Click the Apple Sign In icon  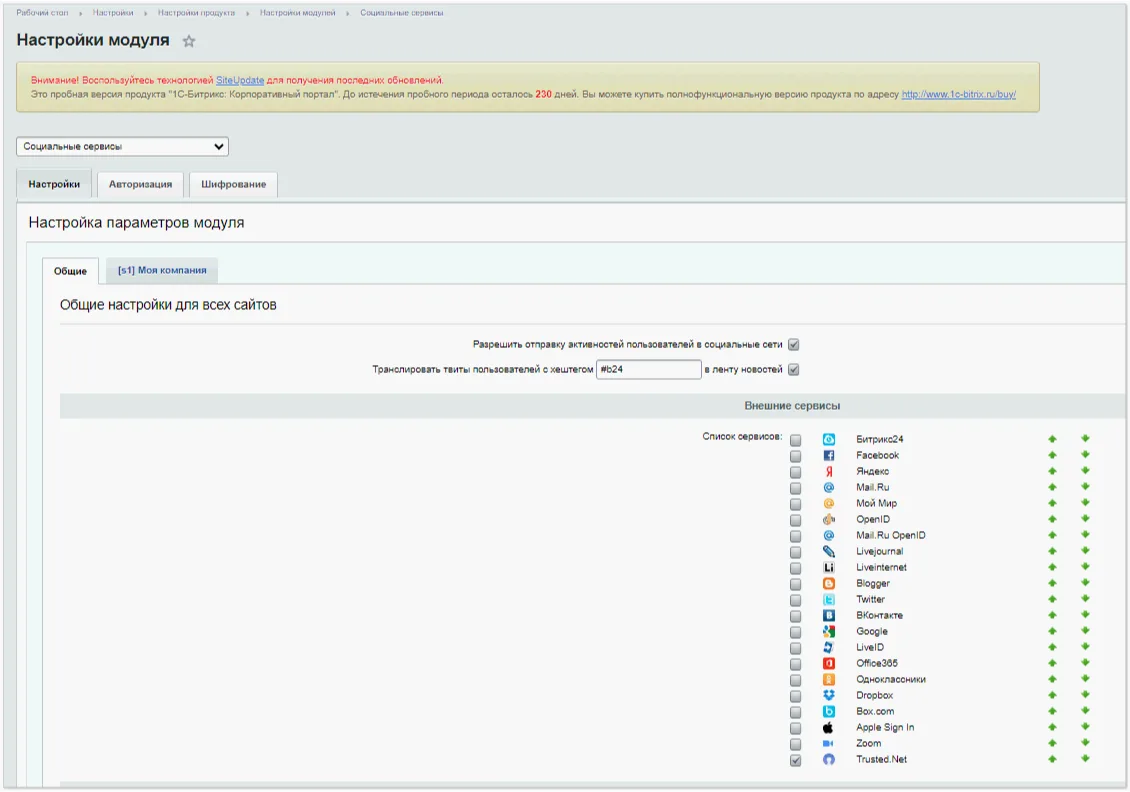828,727
